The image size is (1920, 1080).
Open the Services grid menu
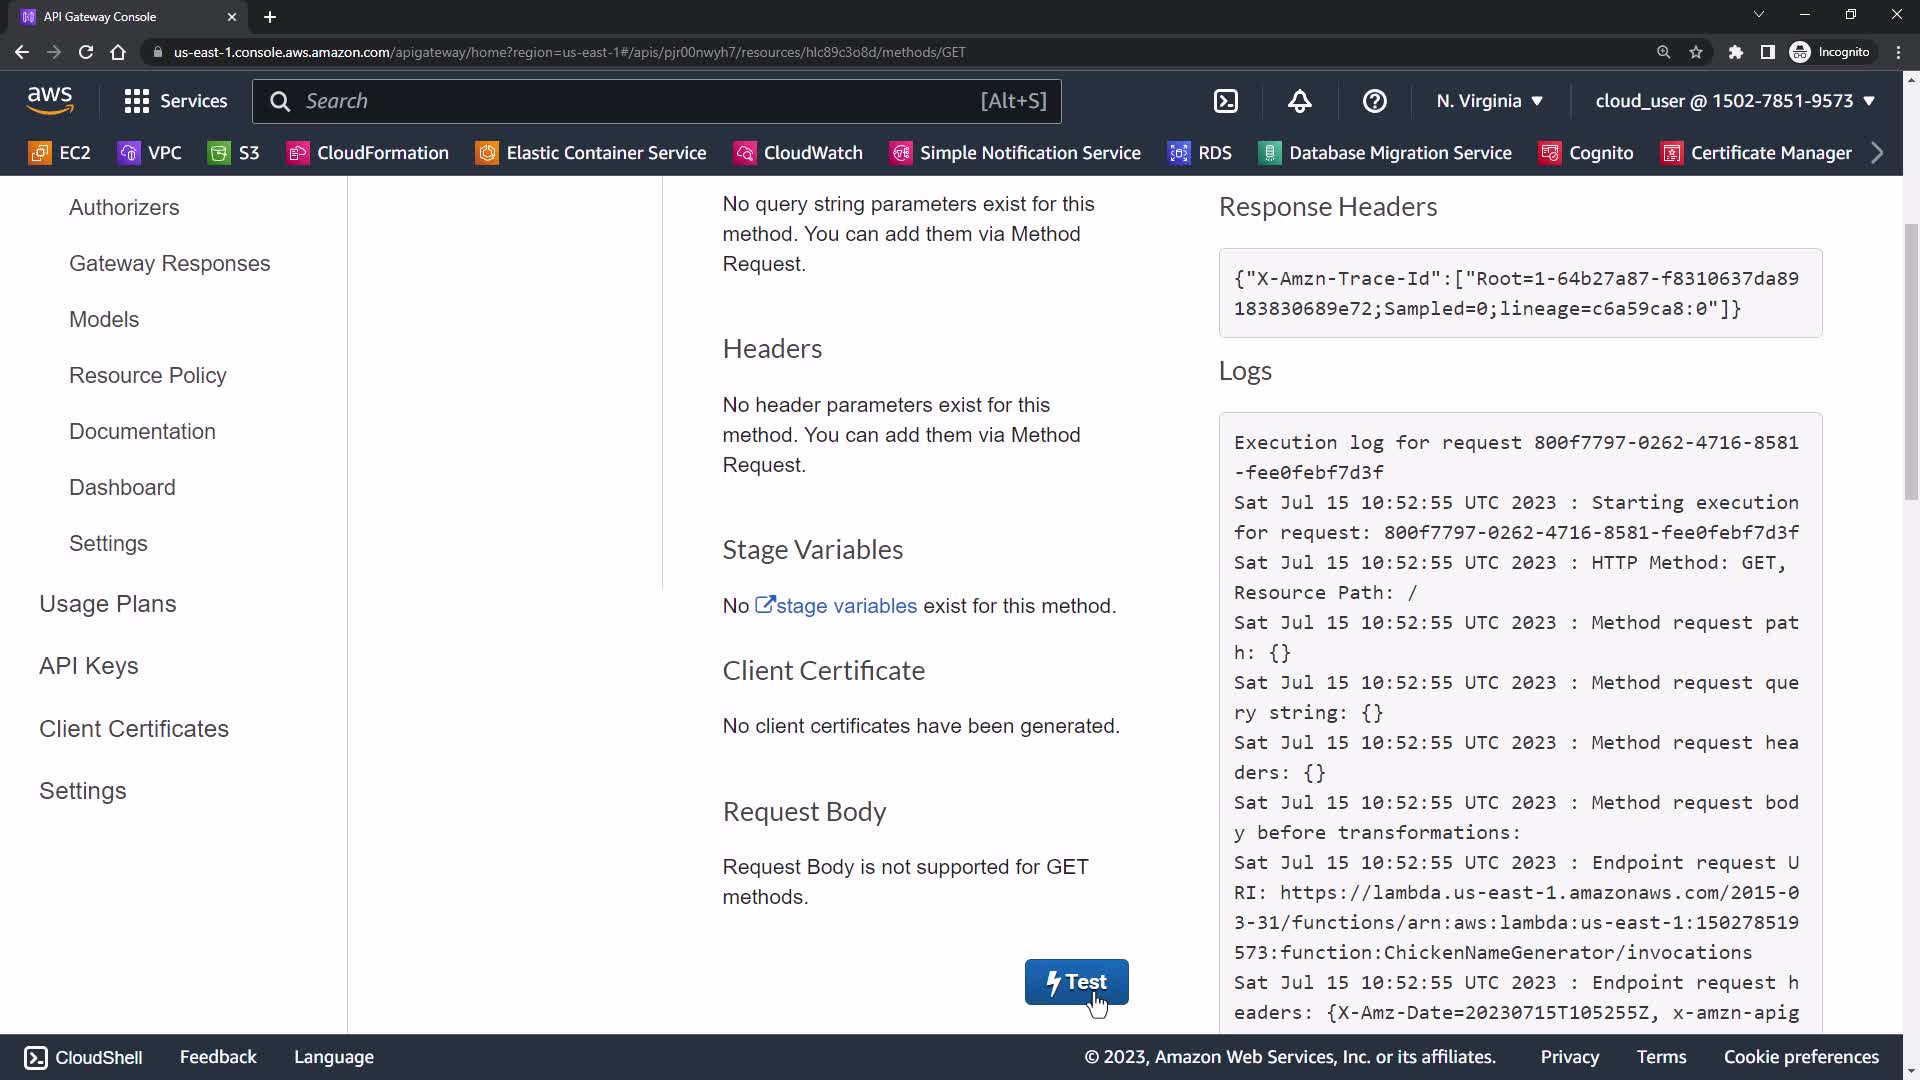175,101
